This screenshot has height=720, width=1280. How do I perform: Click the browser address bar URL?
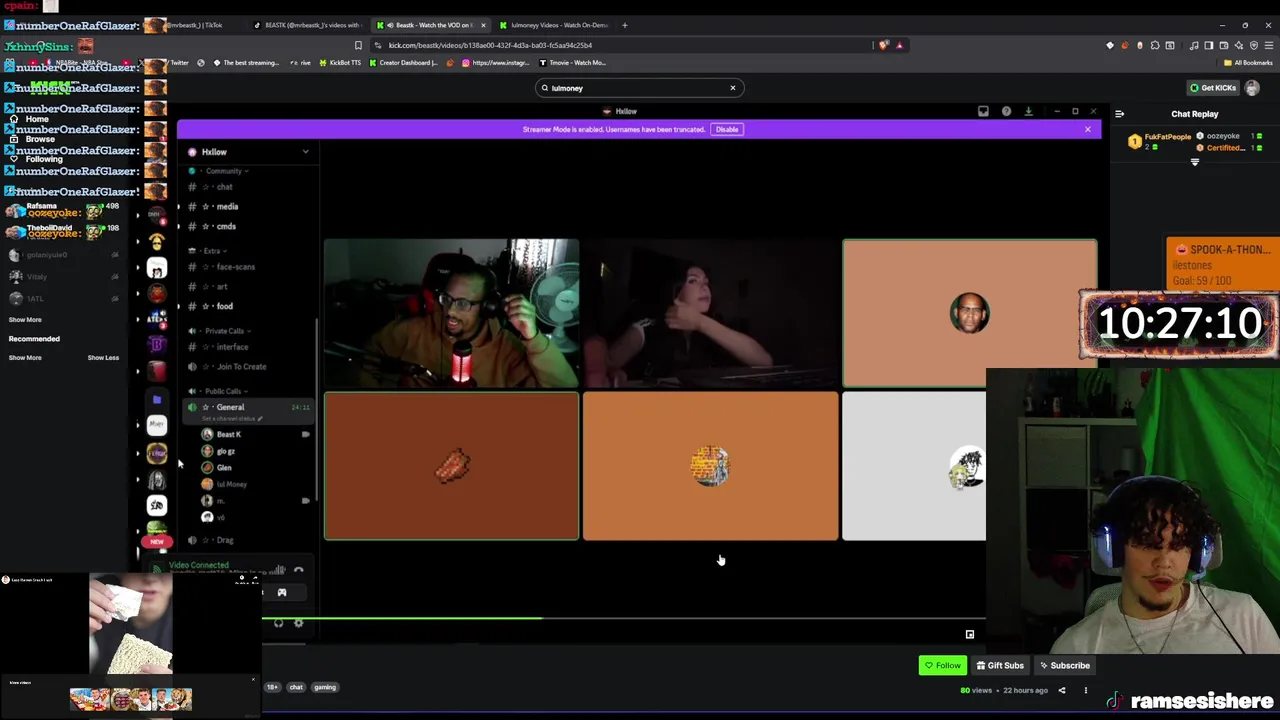point(490,45)
